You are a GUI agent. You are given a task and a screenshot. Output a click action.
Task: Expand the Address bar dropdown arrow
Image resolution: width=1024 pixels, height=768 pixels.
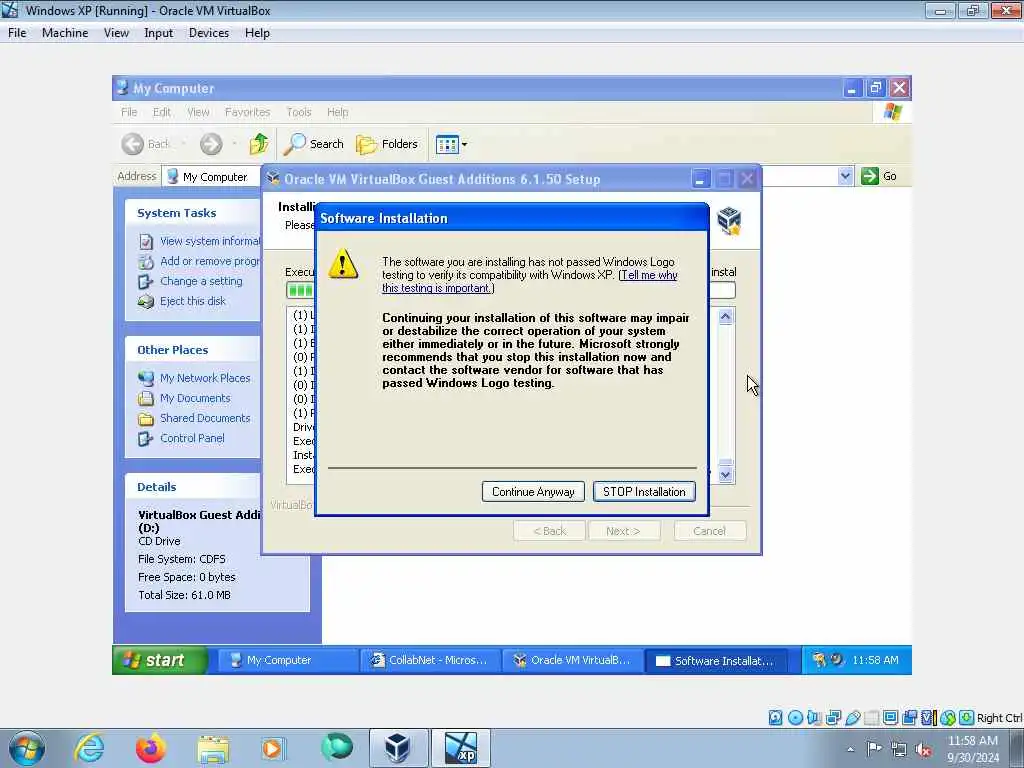click(x=845, y=176)
